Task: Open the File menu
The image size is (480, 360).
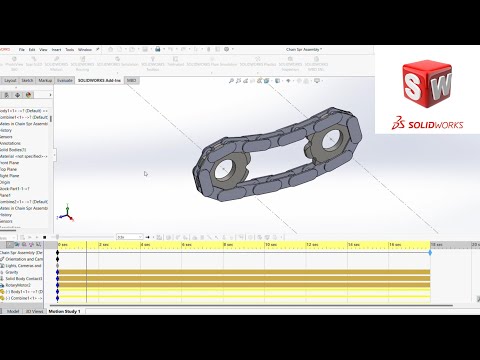Action: click(22, 50)
